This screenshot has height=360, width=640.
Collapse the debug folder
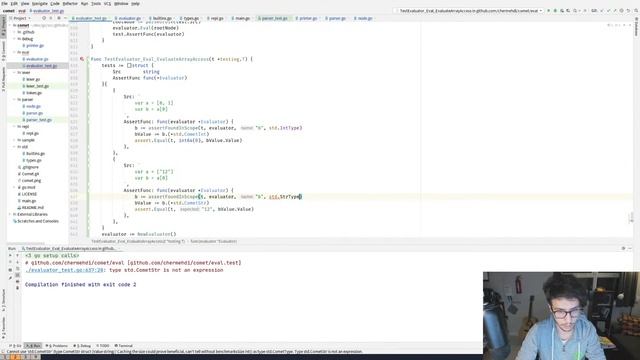click(x=14, y=39)
